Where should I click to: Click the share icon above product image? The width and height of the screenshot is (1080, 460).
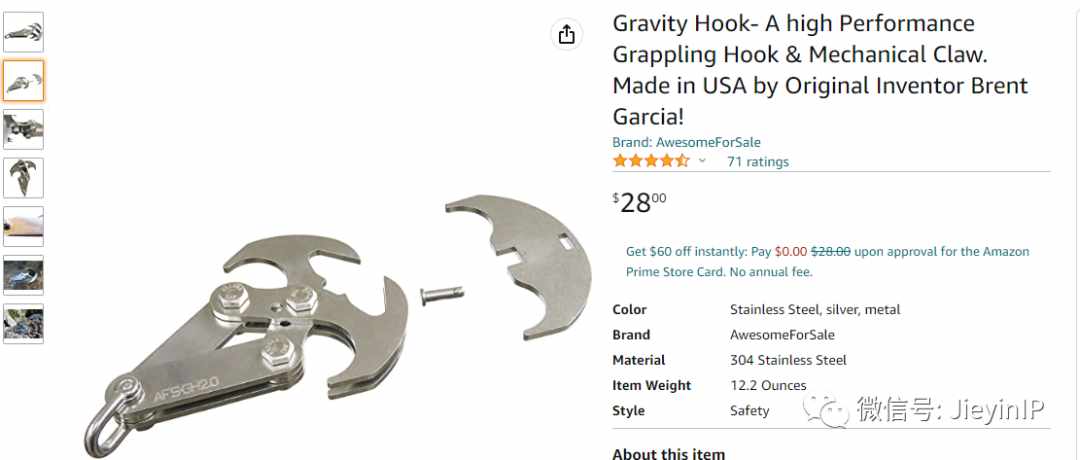coord(566,34)
